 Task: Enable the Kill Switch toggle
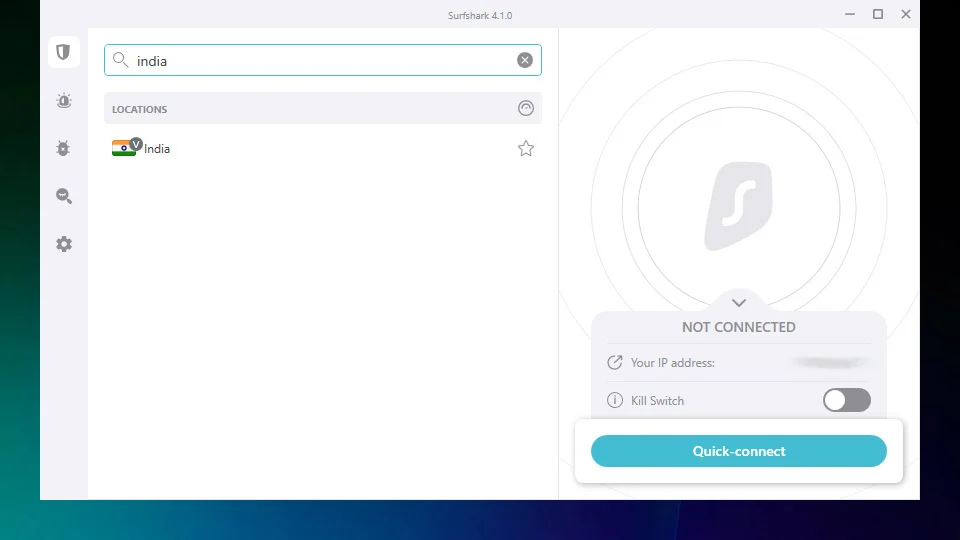tap(847, 400)
